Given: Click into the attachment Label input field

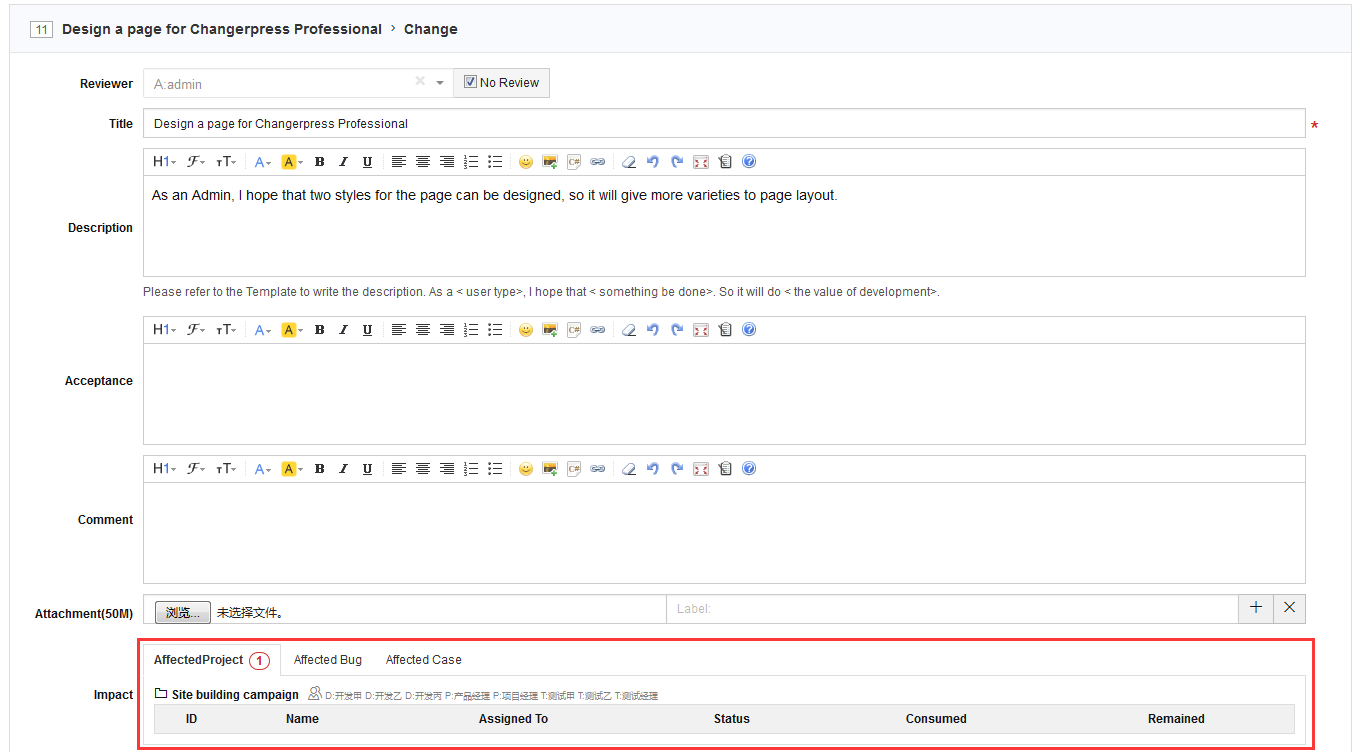Looking at the screenshot, I should pyautogui.click(x=950, y=608).
